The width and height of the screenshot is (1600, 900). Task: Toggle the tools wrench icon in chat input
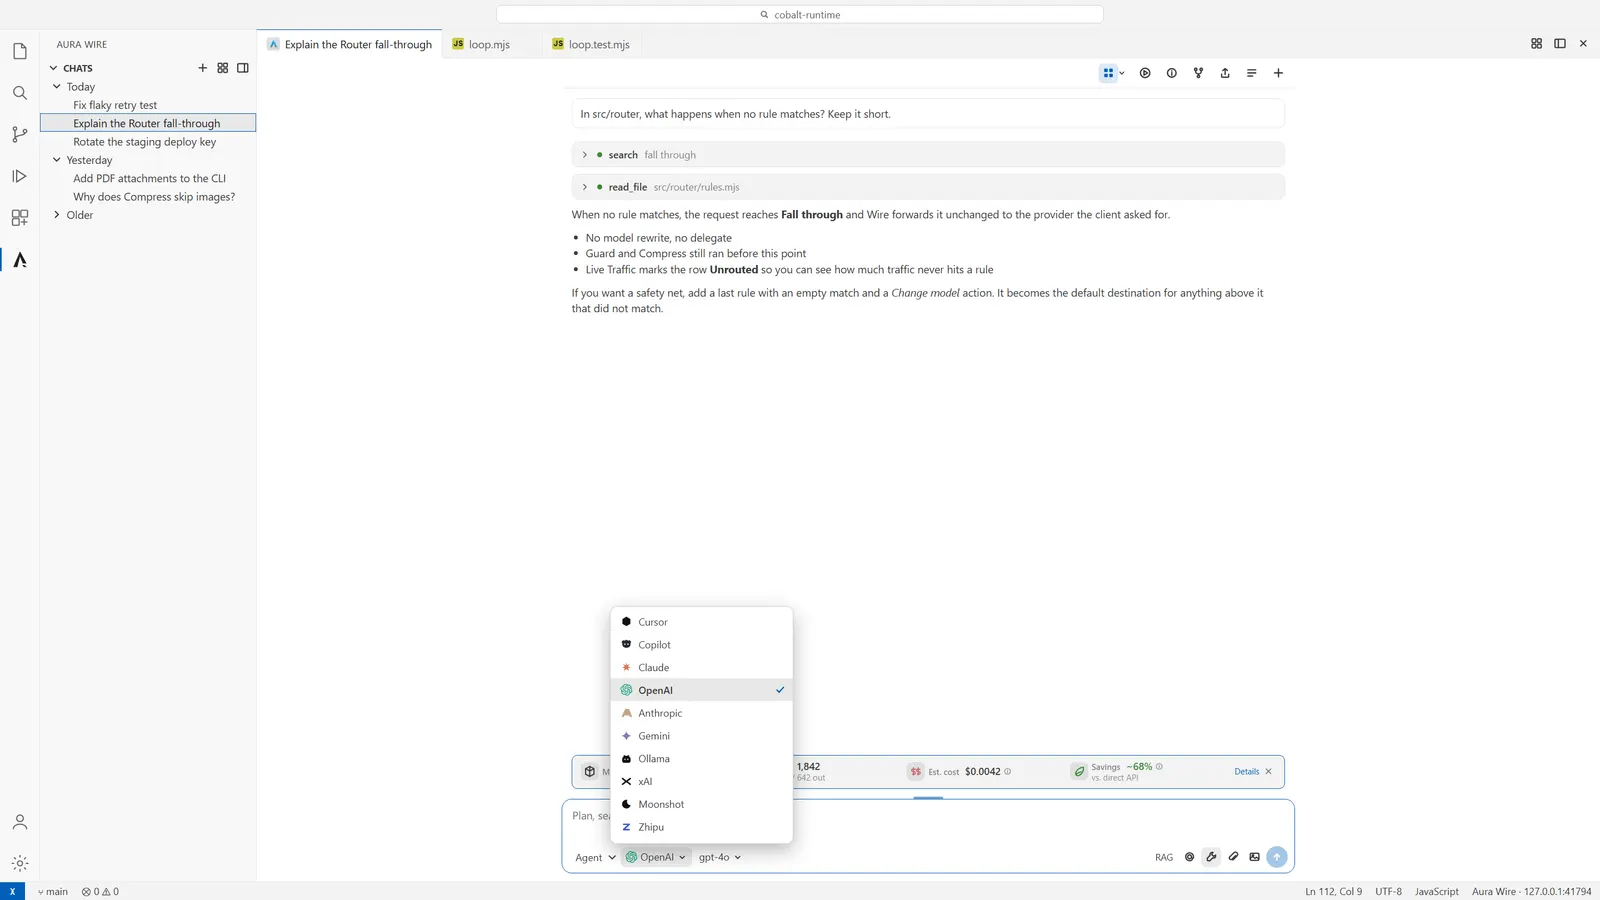tap(1211, 857)
